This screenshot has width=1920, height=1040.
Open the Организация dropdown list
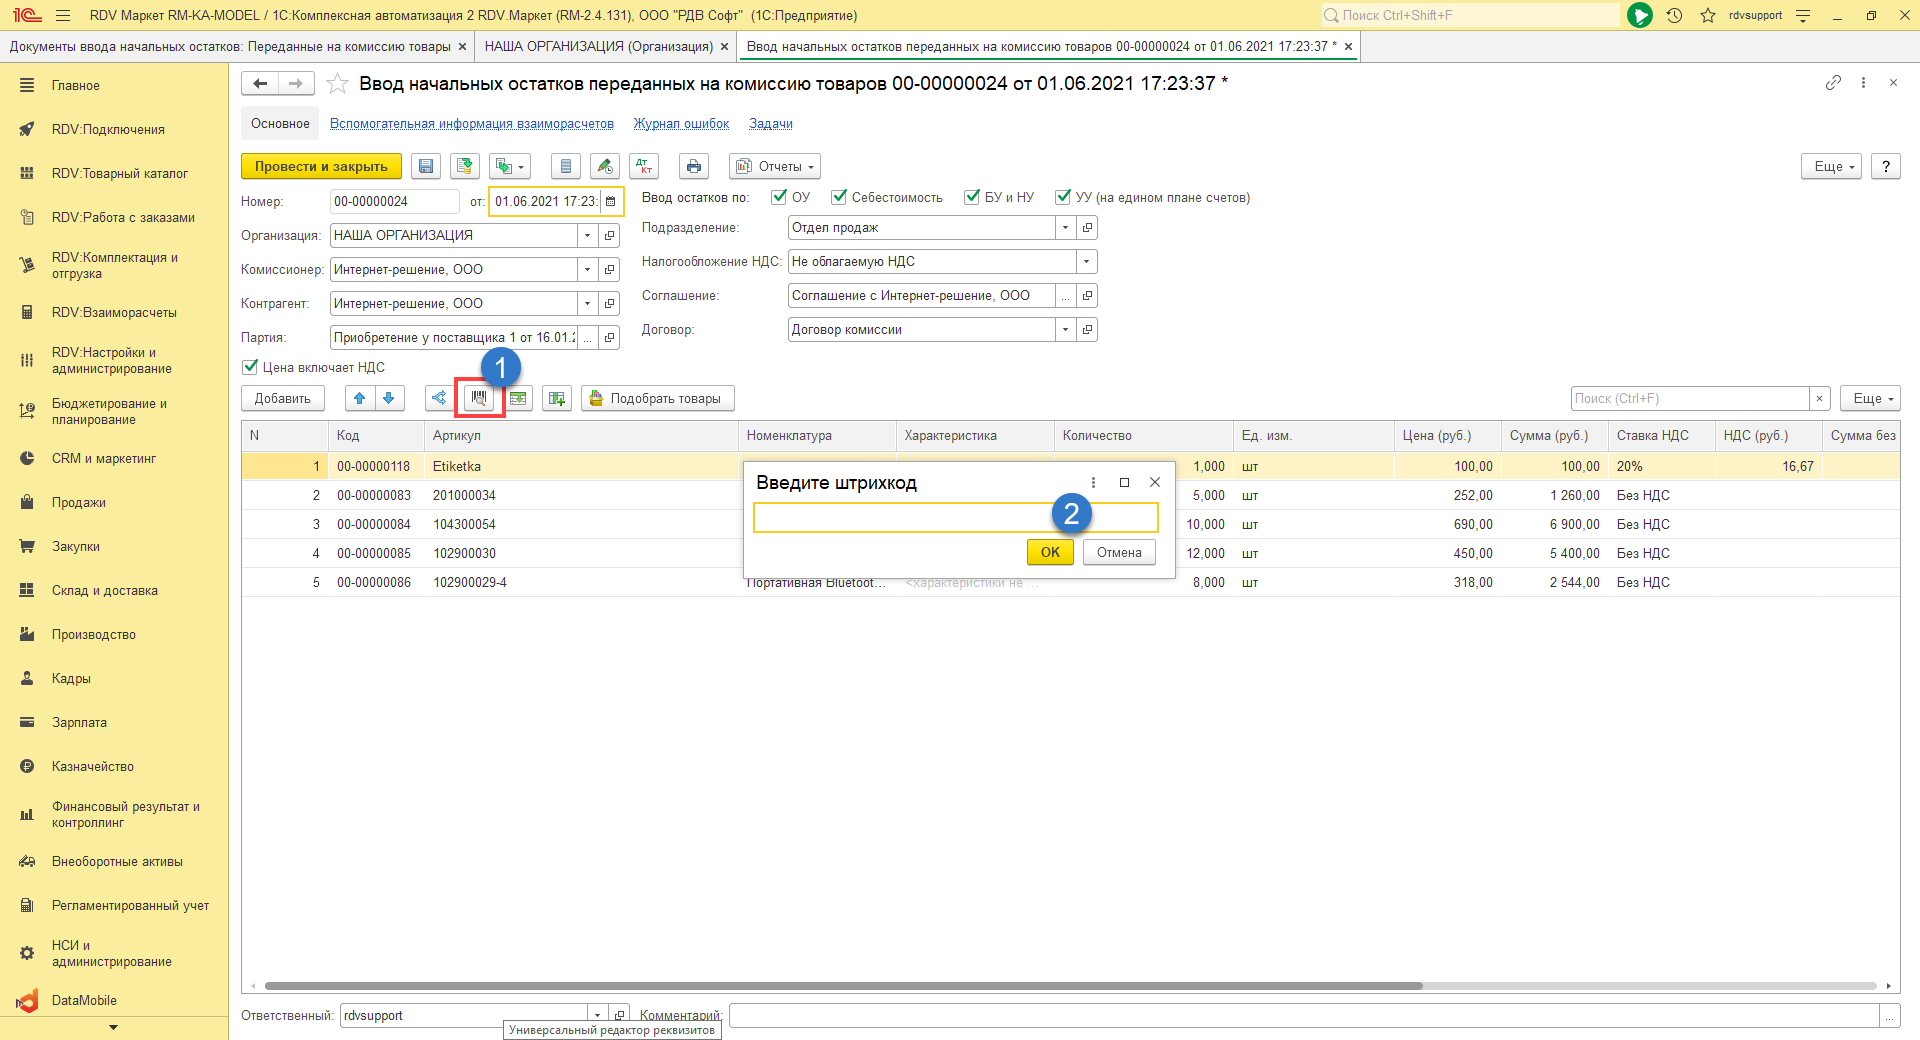(587, 236)
